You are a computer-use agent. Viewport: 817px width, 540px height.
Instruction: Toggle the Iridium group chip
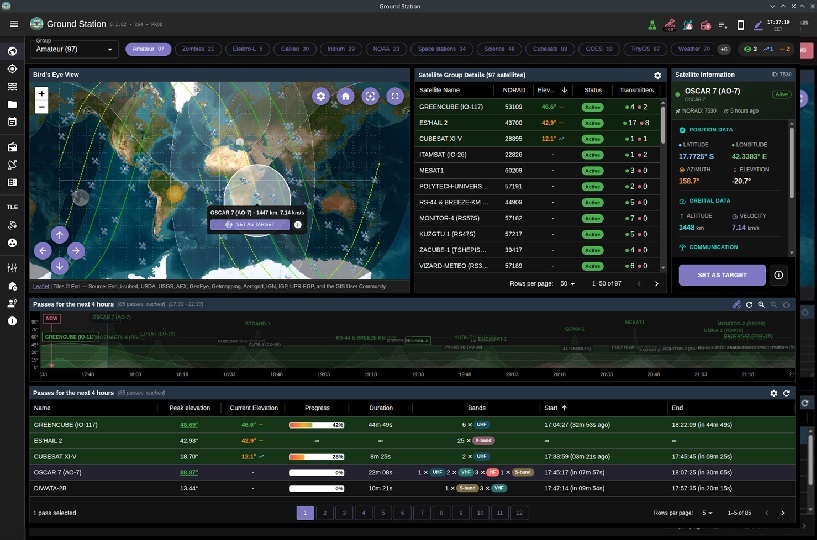click(x=341, y=48)
